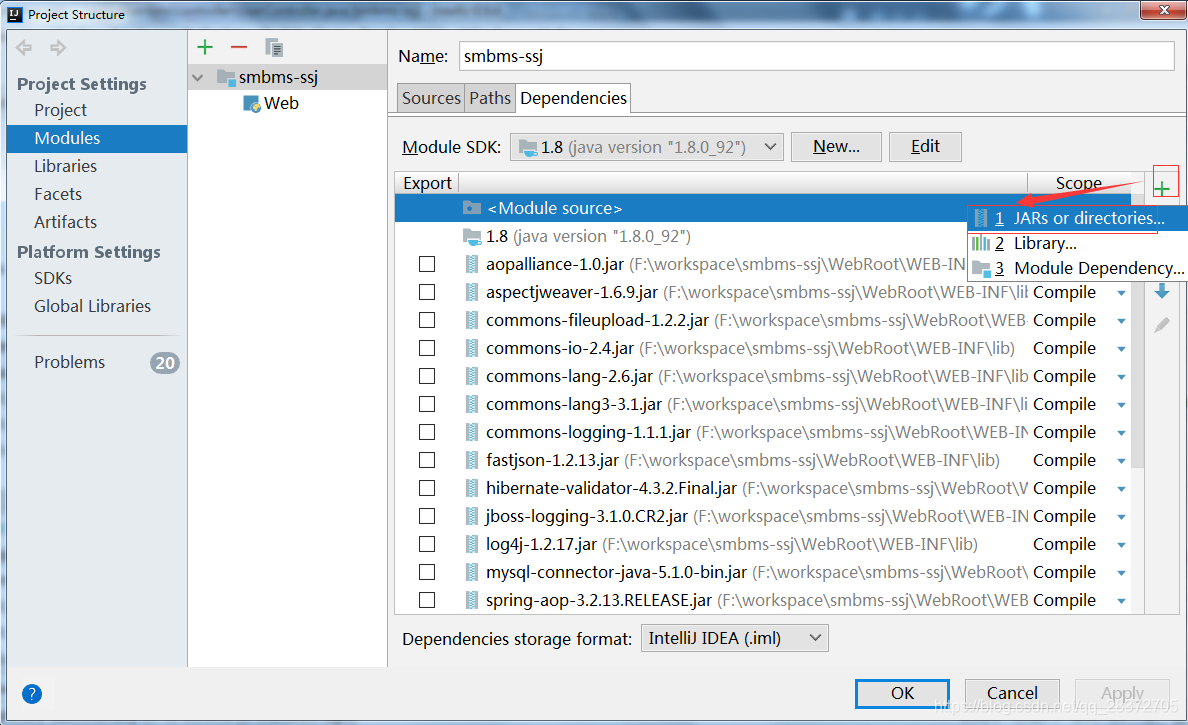Click the jar icon of jboss-logging-3.1.0.CR2.jar
This screenshot has height=725, width=1188.
(x=472, y=516)
